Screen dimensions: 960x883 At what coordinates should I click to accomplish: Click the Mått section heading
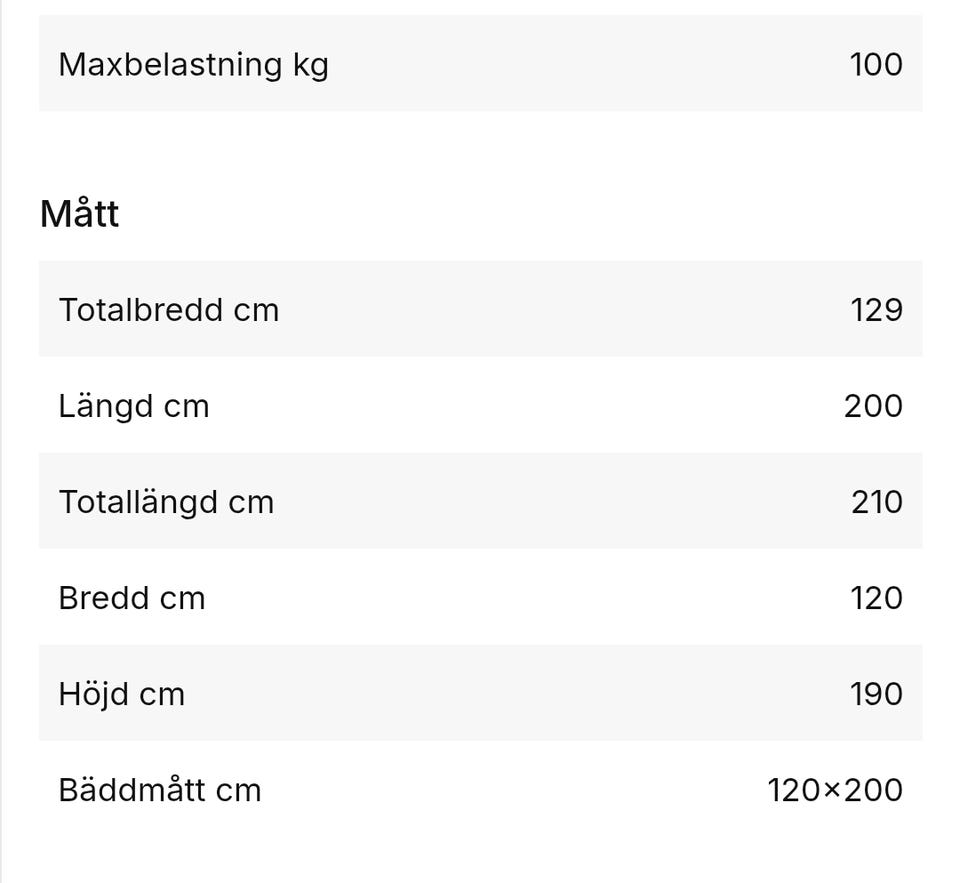80,214
